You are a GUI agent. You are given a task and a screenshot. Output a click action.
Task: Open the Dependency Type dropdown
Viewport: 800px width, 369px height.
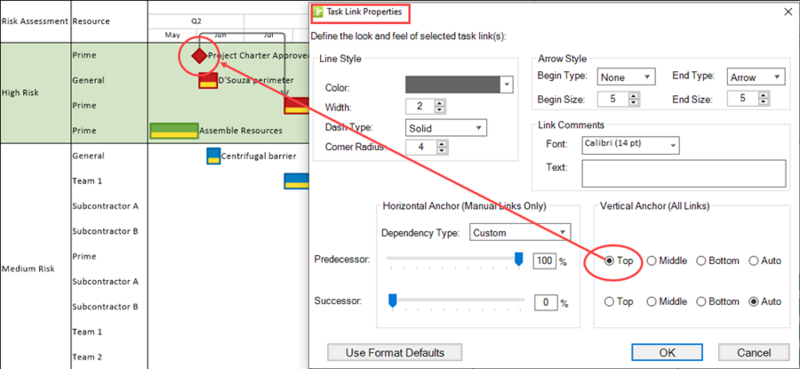(563, 233)
